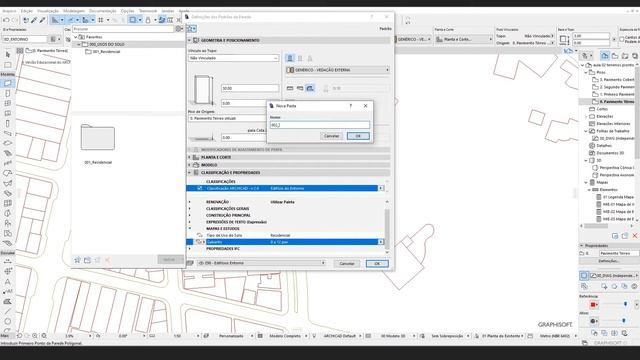Expand the Renovação property group
The width and height of the screenshot is (640, 360).
(189, 202)
